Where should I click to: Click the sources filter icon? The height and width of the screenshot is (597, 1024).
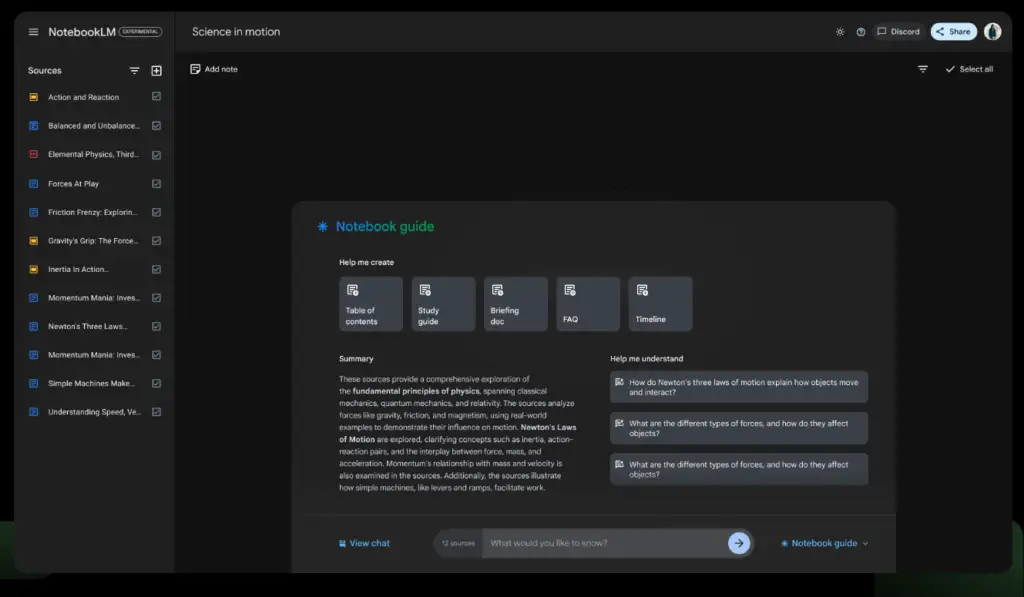click(134, 71)
